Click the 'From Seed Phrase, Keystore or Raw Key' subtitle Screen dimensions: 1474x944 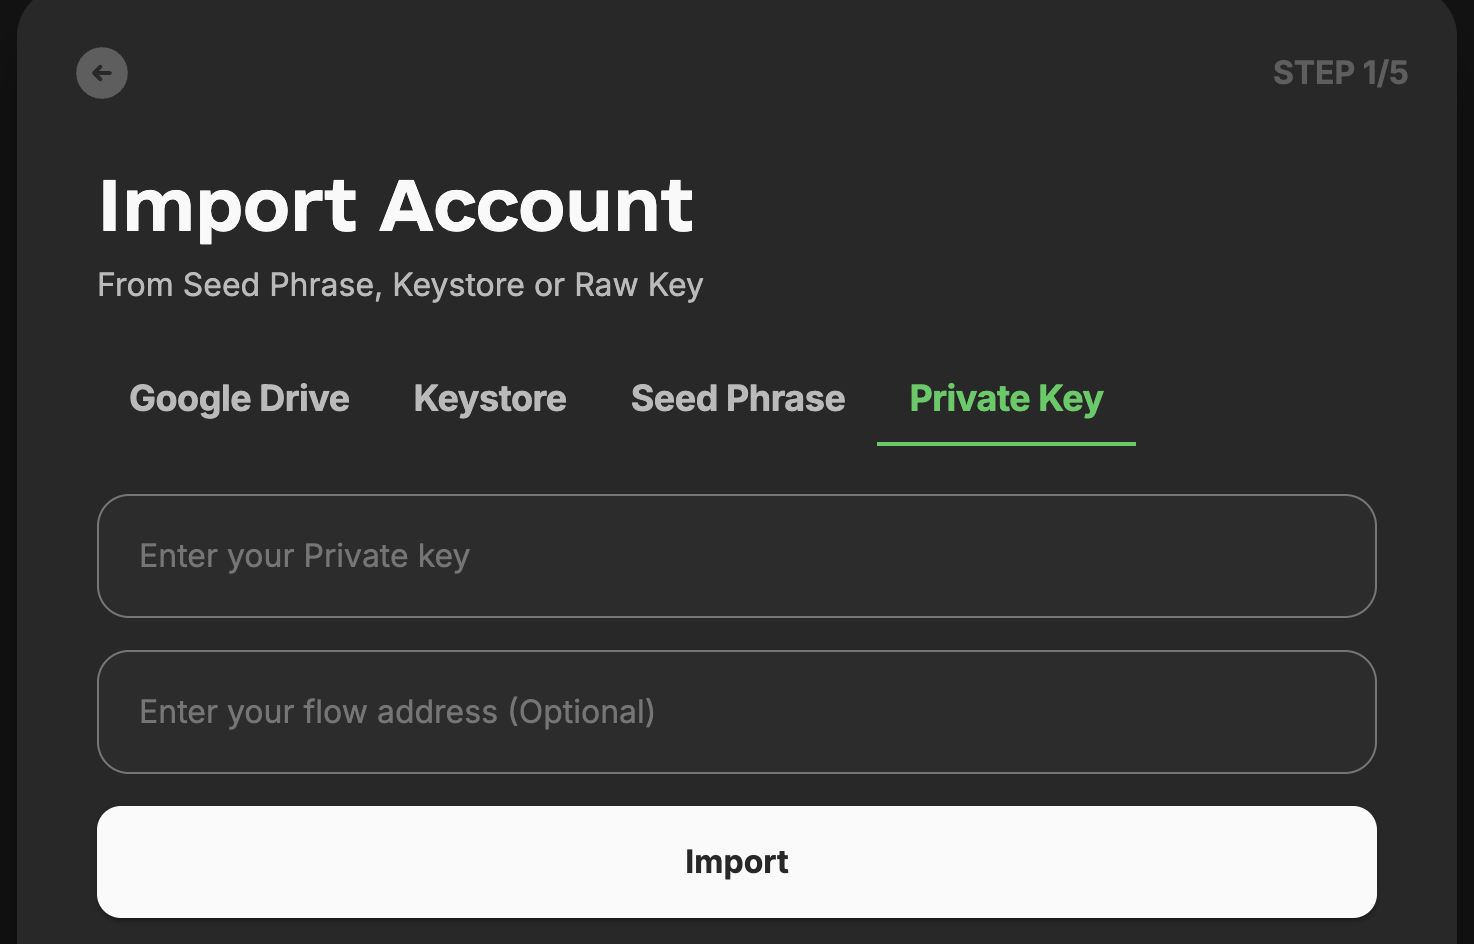pyautogui.click(x=400, y=285)
